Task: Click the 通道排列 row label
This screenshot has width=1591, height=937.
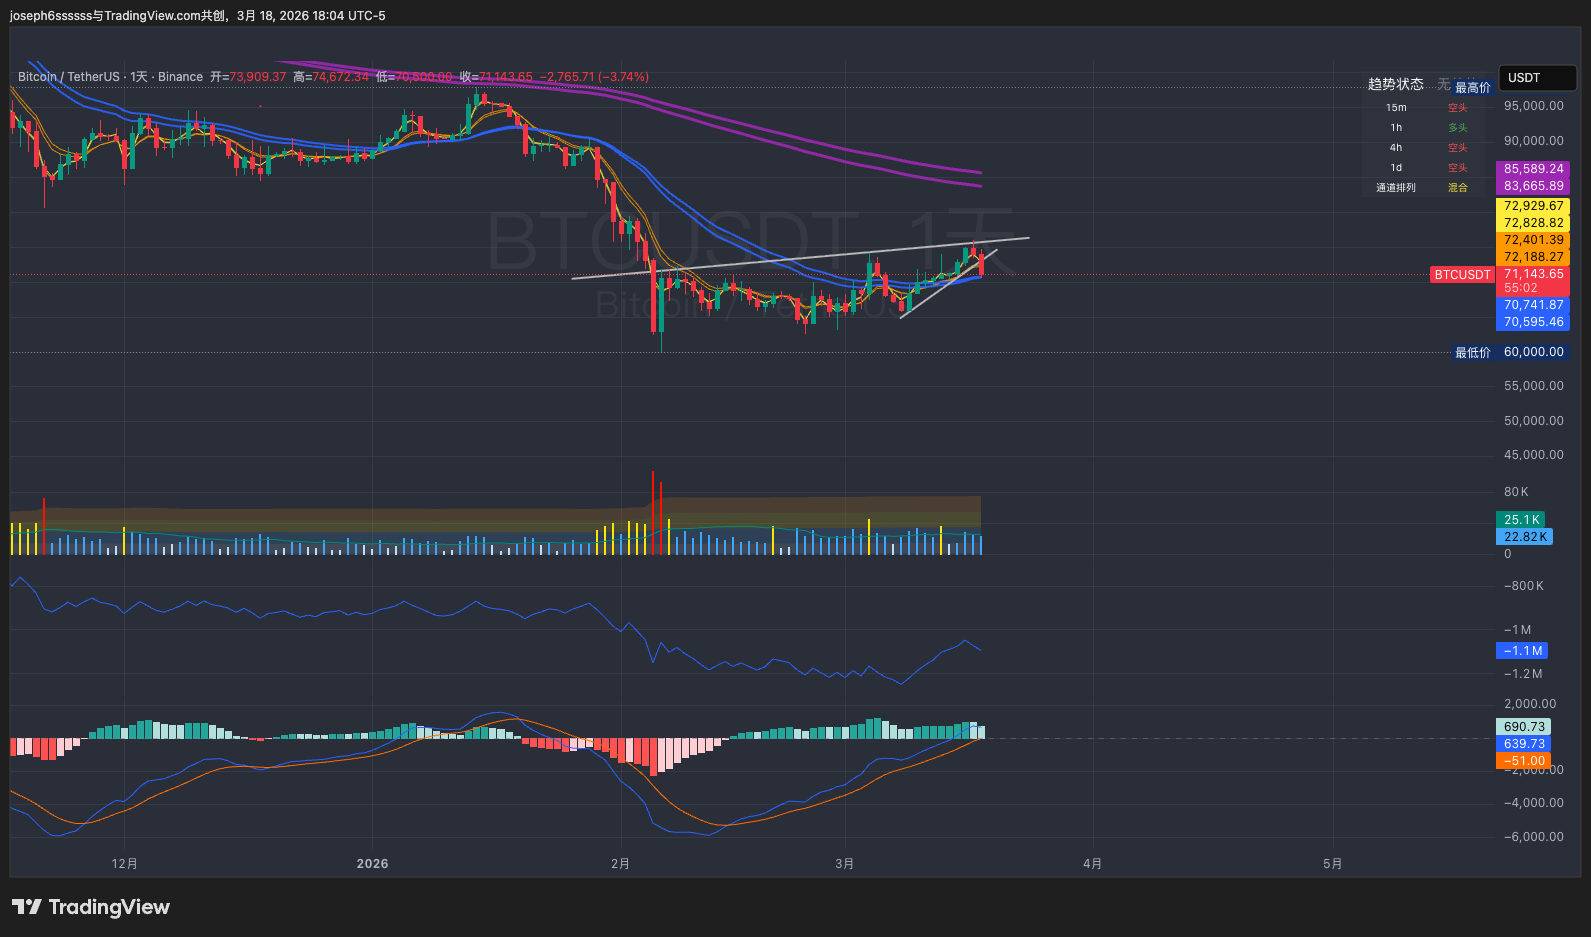Action: click(x=1396, y=188)
